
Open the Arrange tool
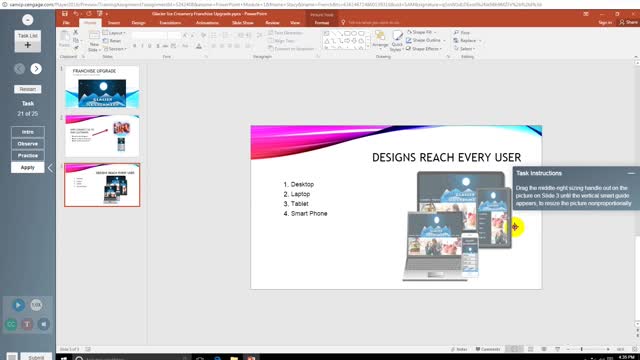pyautogui.click(x=380, y=39)
